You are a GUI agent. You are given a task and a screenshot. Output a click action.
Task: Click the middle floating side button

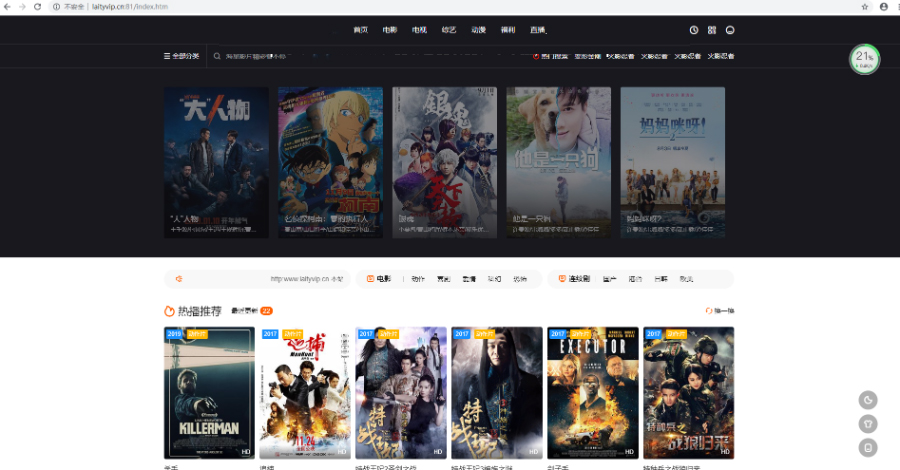point(868,424)
